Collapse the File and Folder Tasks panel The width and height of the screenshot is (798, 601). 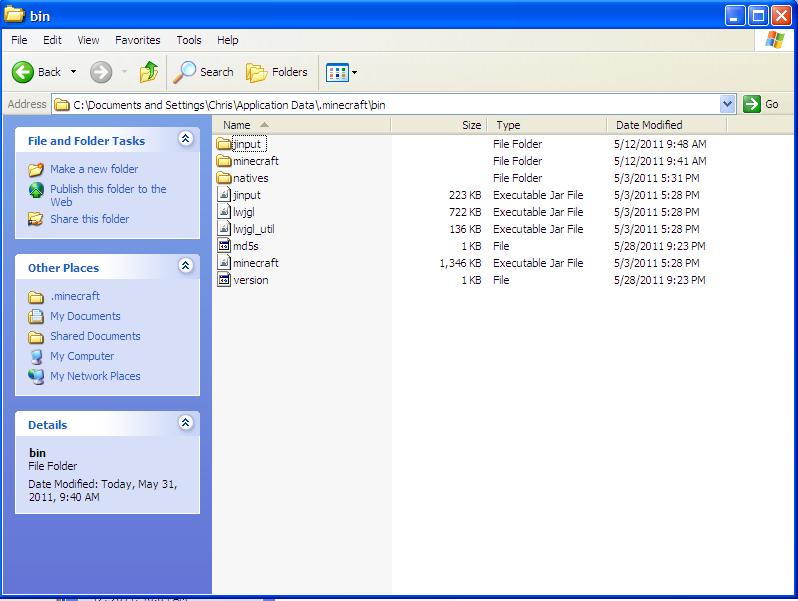click(x=186, y=138)
